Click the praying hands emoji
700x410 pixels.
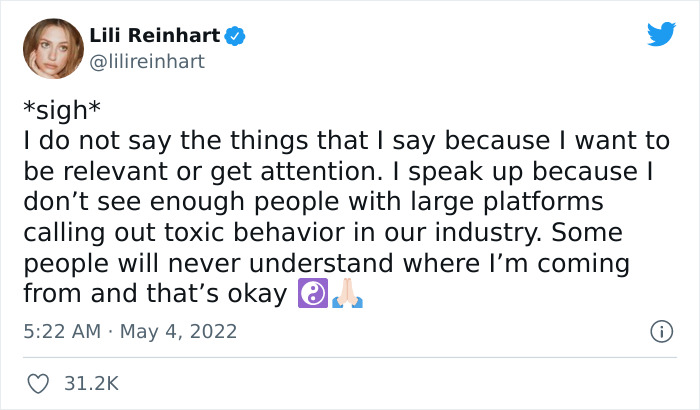[346, 295]
